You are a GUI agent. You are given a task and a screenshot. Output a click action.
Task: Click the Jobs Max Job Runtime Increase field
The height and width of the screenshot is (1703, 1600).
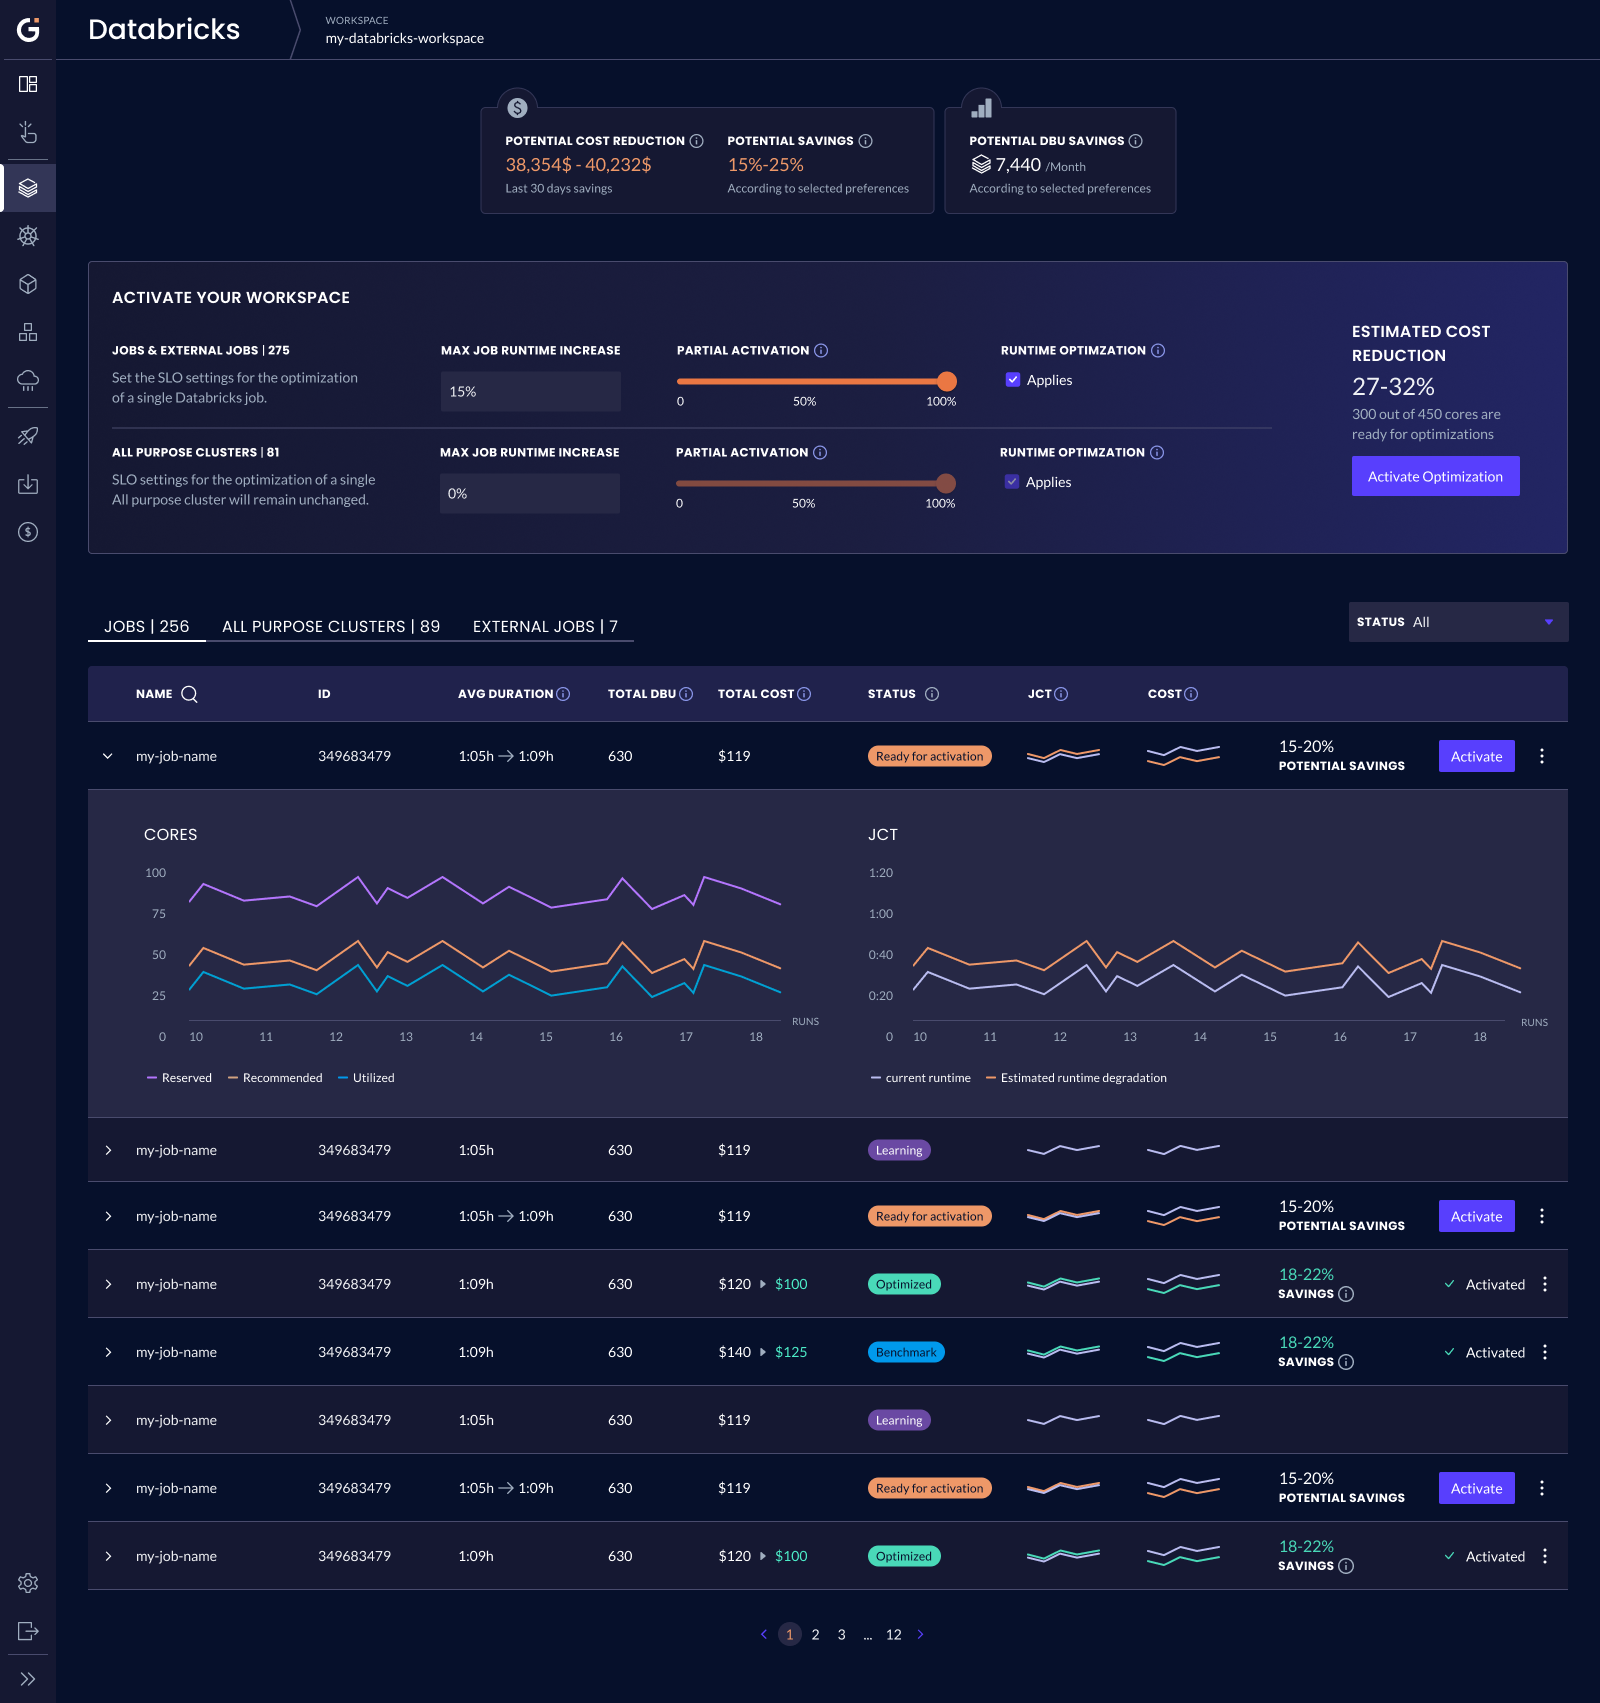(530, 392)
